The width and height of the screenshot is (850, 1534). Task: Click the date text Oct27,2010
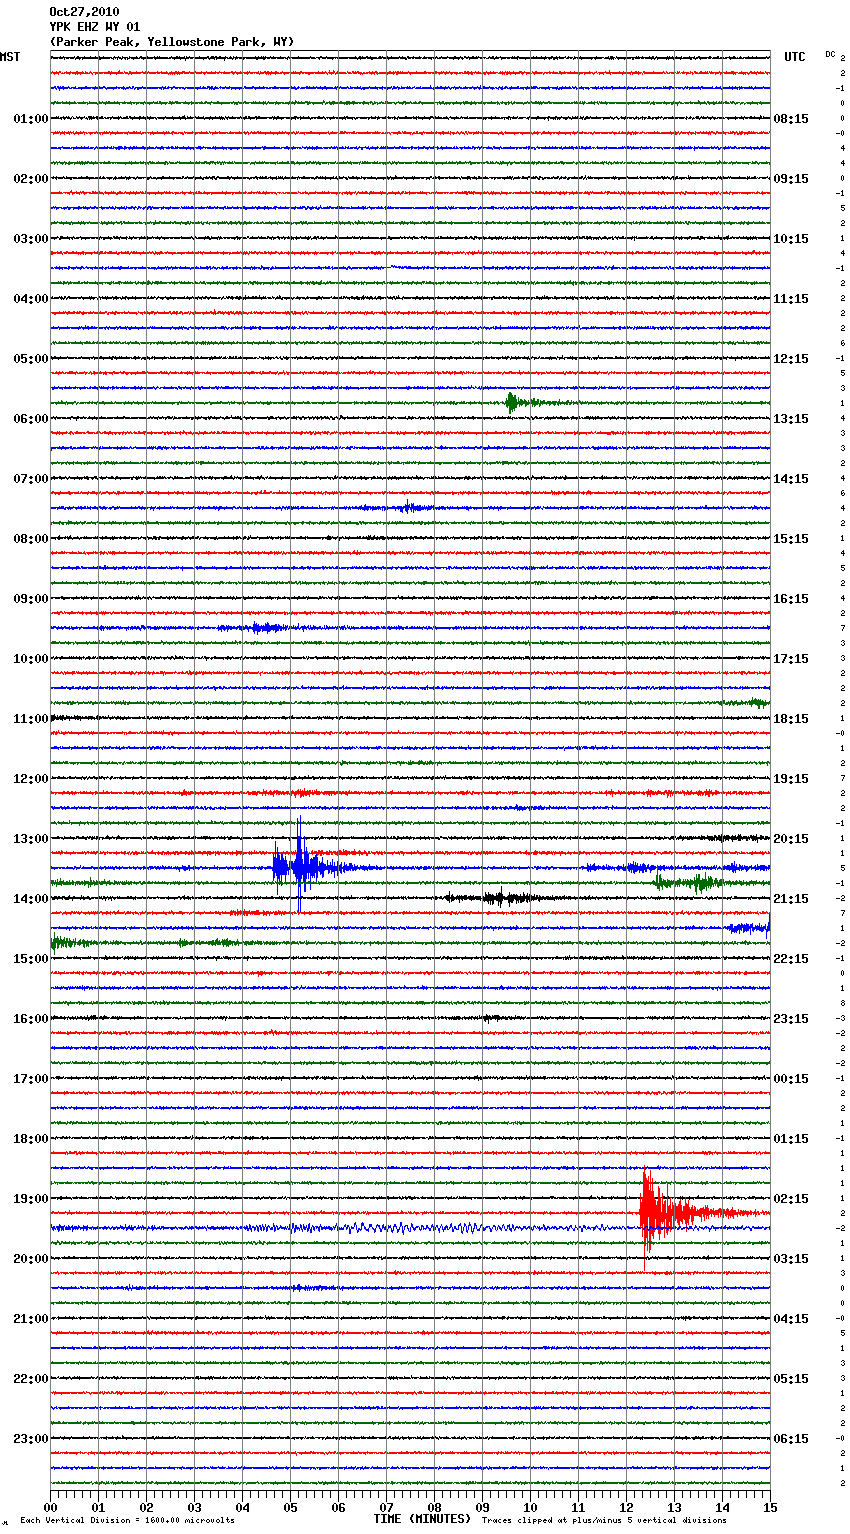click(84, 12)
